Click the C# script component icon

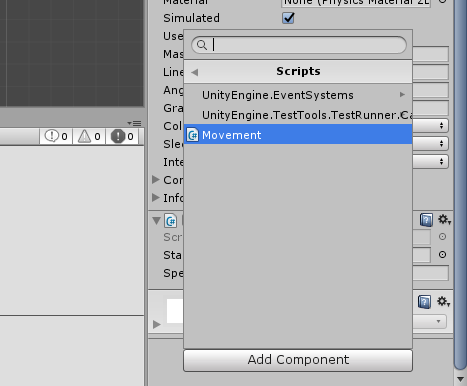point(171,221)
